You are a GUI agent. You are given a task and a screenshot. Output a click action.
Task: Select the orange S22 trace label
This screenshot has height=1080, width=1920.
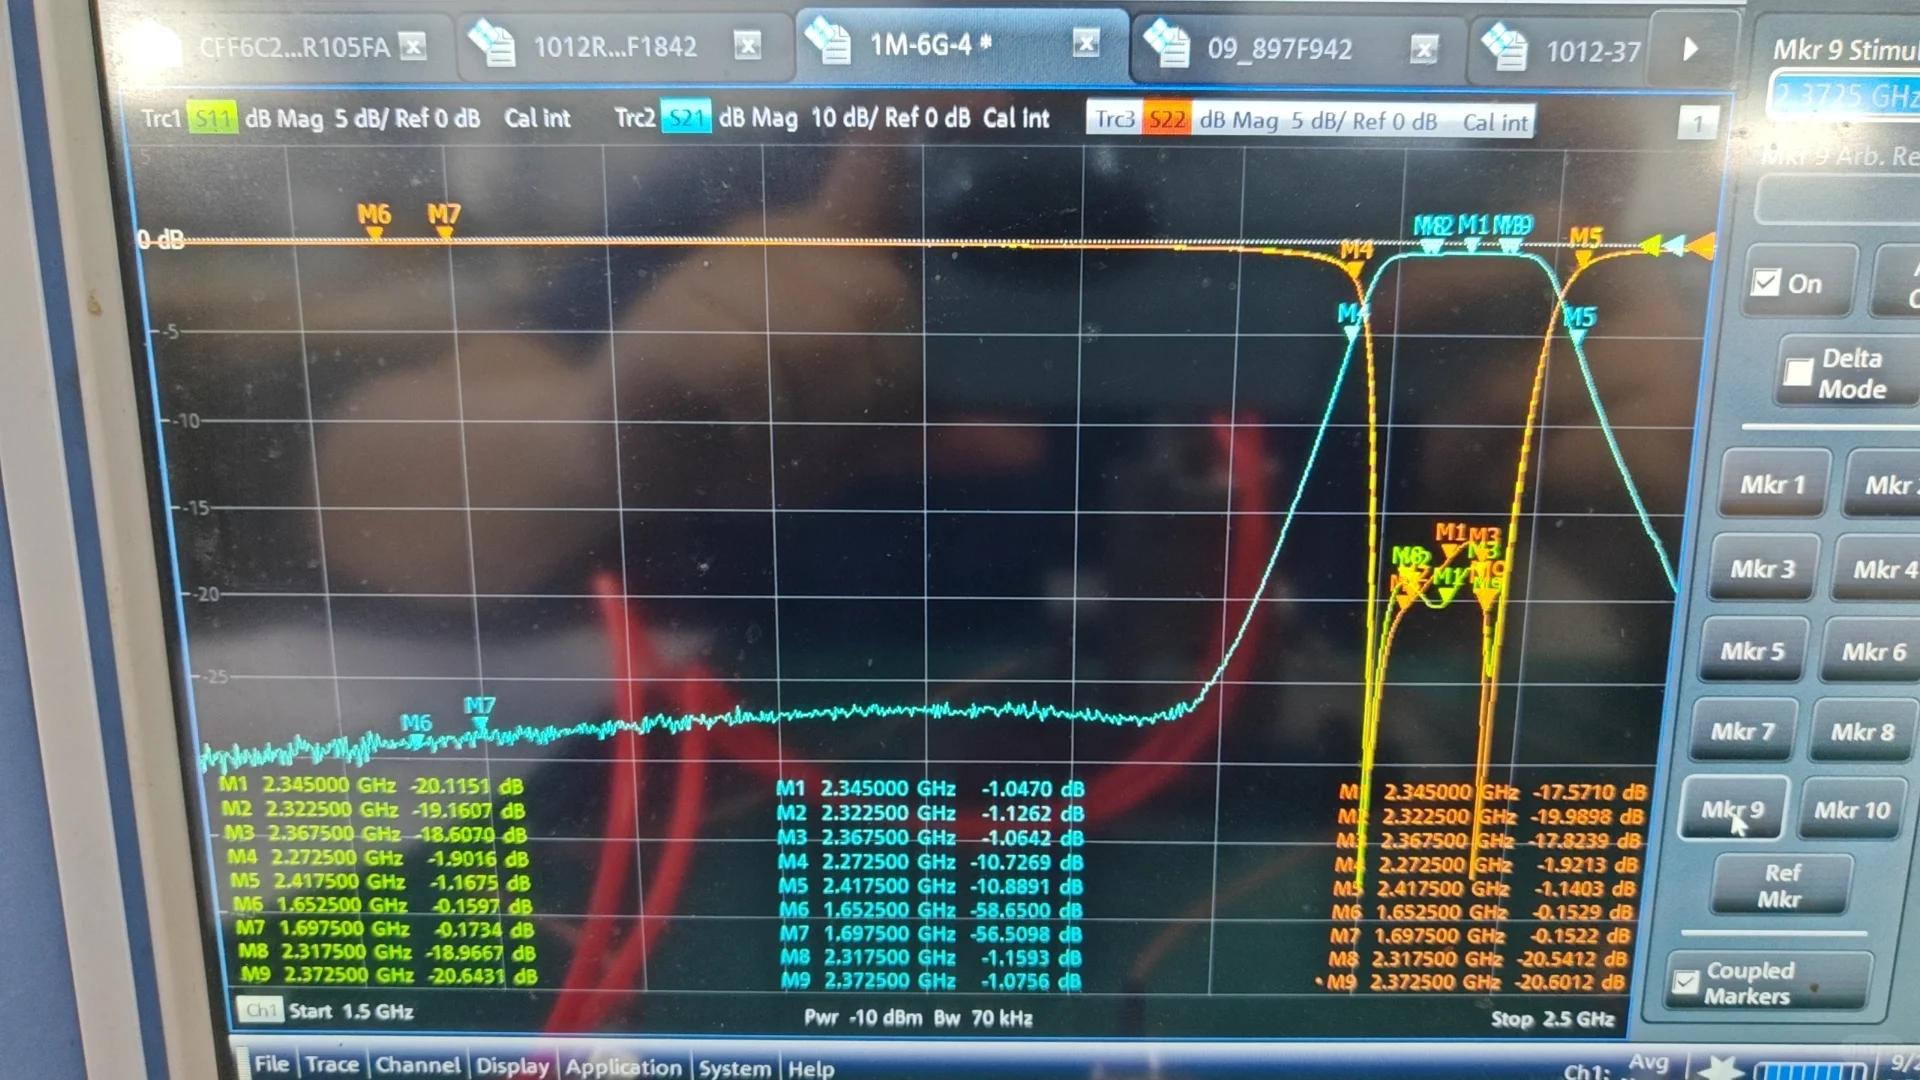pyautogui.click(x=1166, y=121)
